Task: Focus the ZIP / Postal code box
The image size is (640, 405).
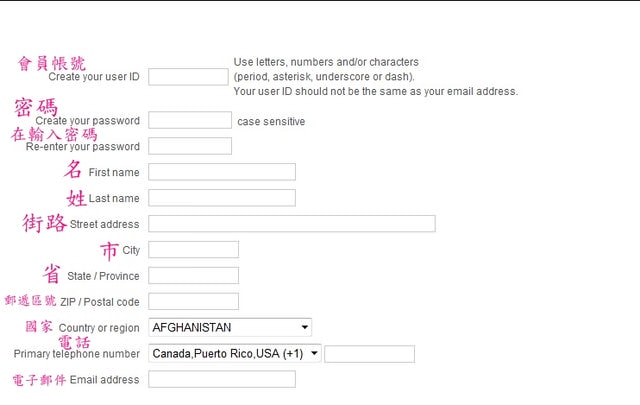Action: pos(193,302)
